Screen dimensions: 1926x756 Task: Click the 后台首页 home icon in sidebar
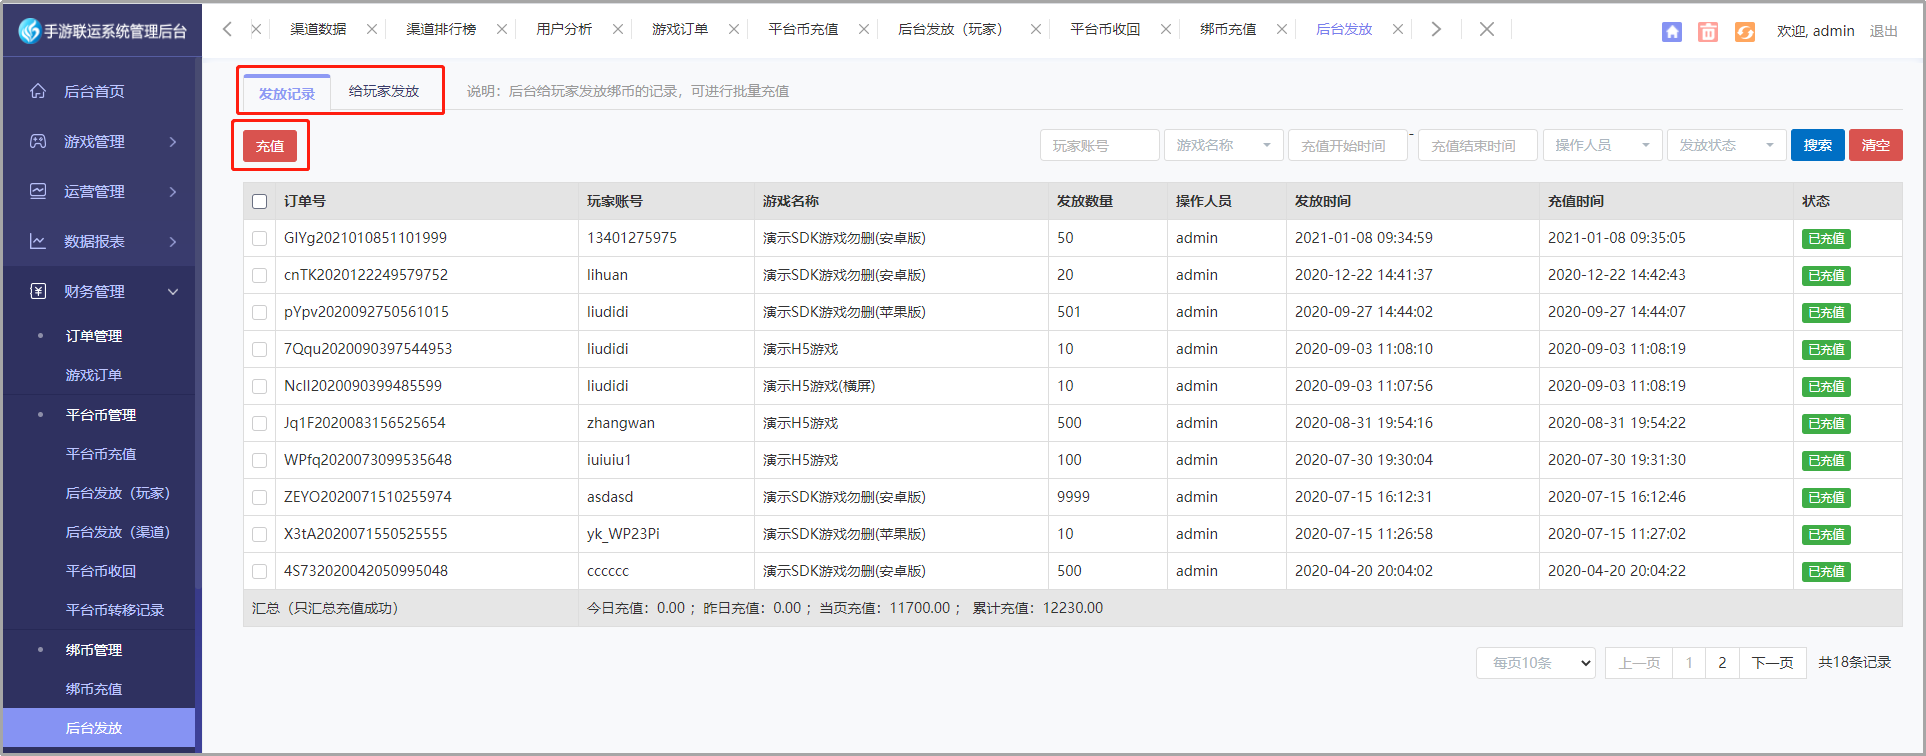point(38,91)
